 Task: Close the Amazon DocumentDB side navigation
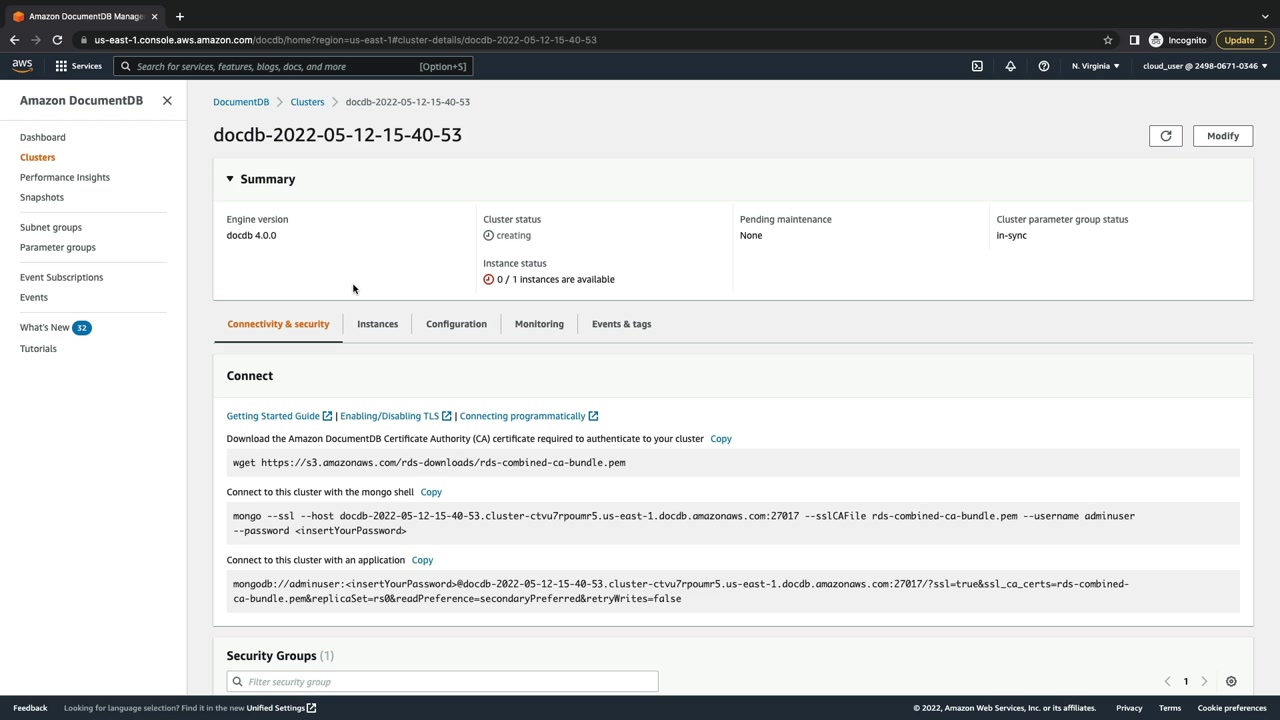[x=167, y=101]
